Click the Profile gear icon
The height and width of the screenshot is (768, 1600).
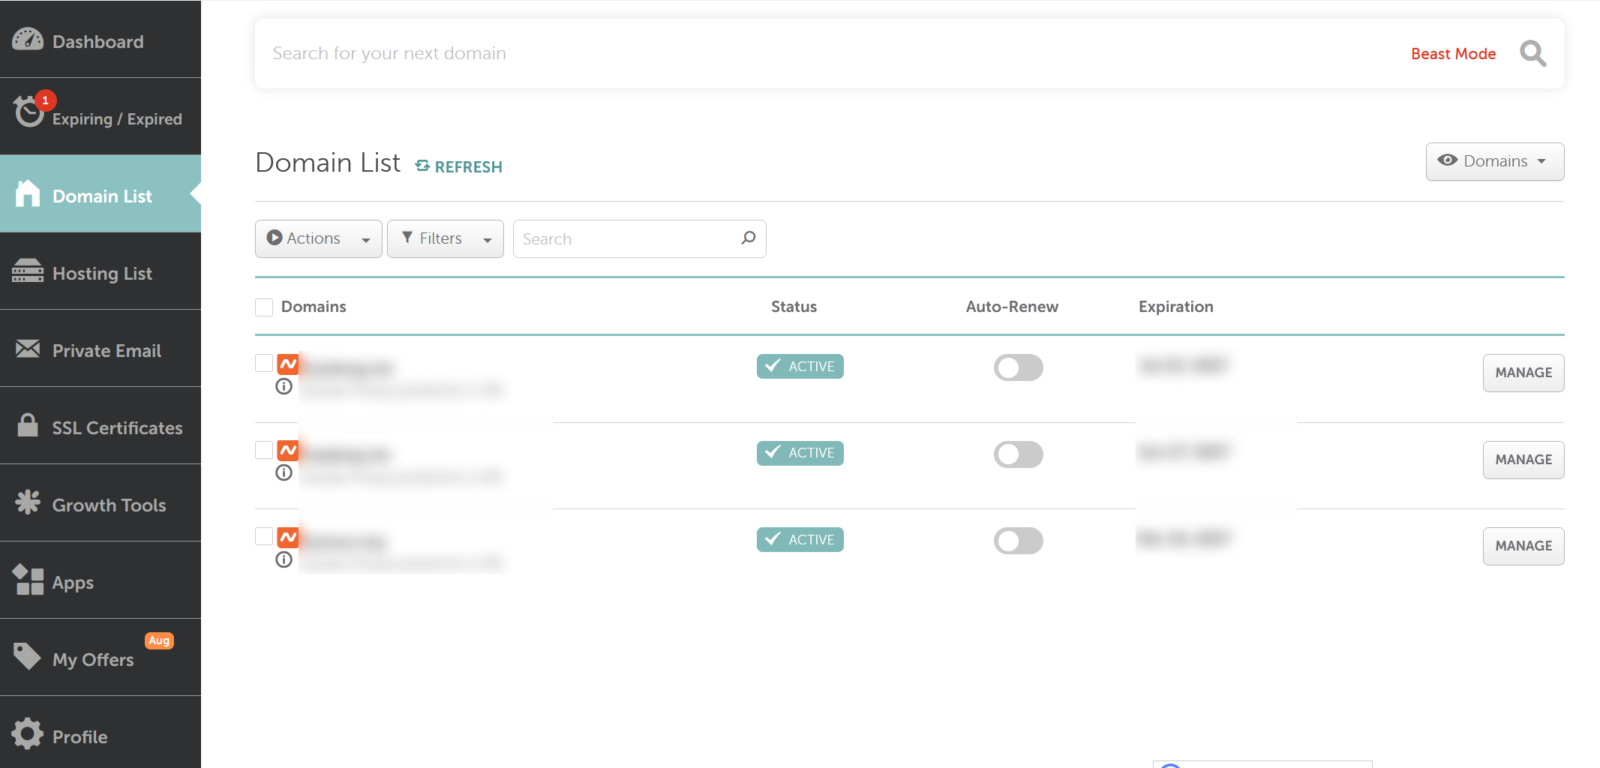[x=28, y=734]
